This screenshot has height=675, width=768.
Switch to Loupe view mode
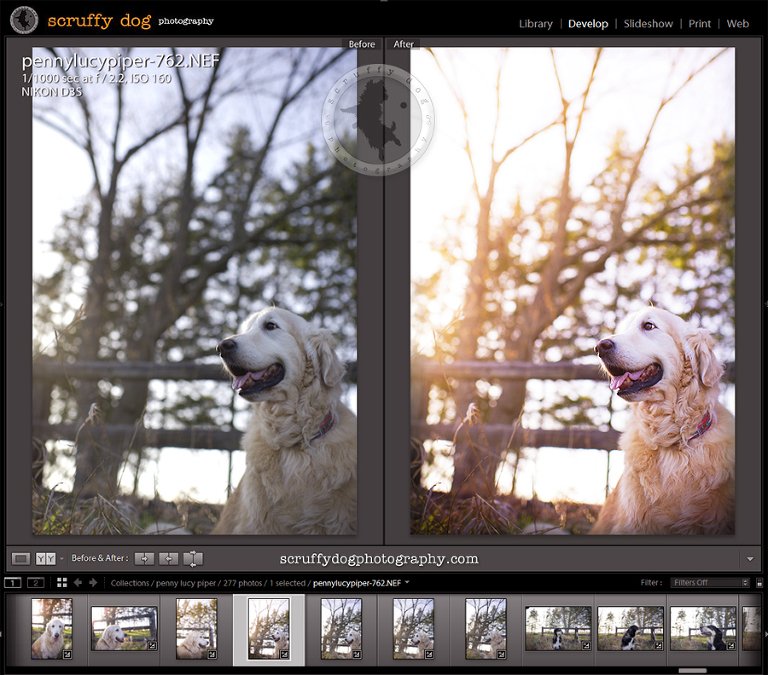pyautogui.click(x=20, y=559)
